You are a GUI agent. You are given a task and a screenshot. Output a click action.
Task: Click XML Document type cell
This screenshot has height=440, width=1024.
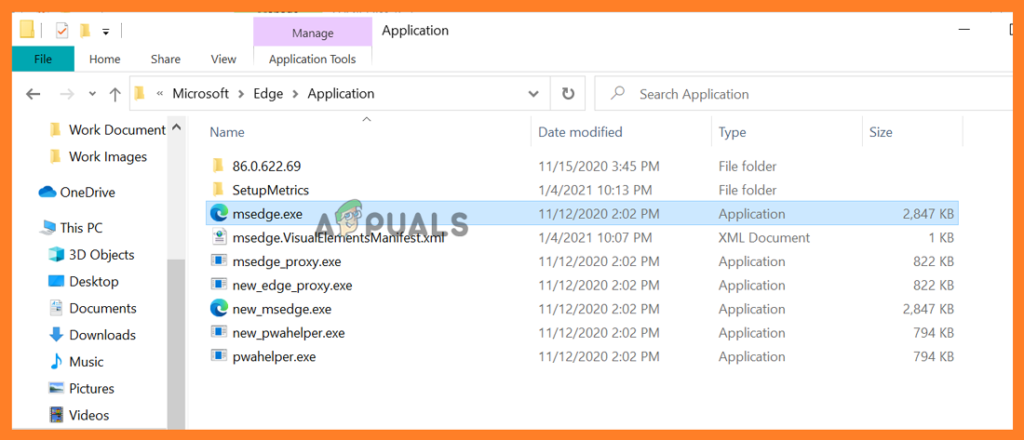pyautogui.click(x=764, y=238)
